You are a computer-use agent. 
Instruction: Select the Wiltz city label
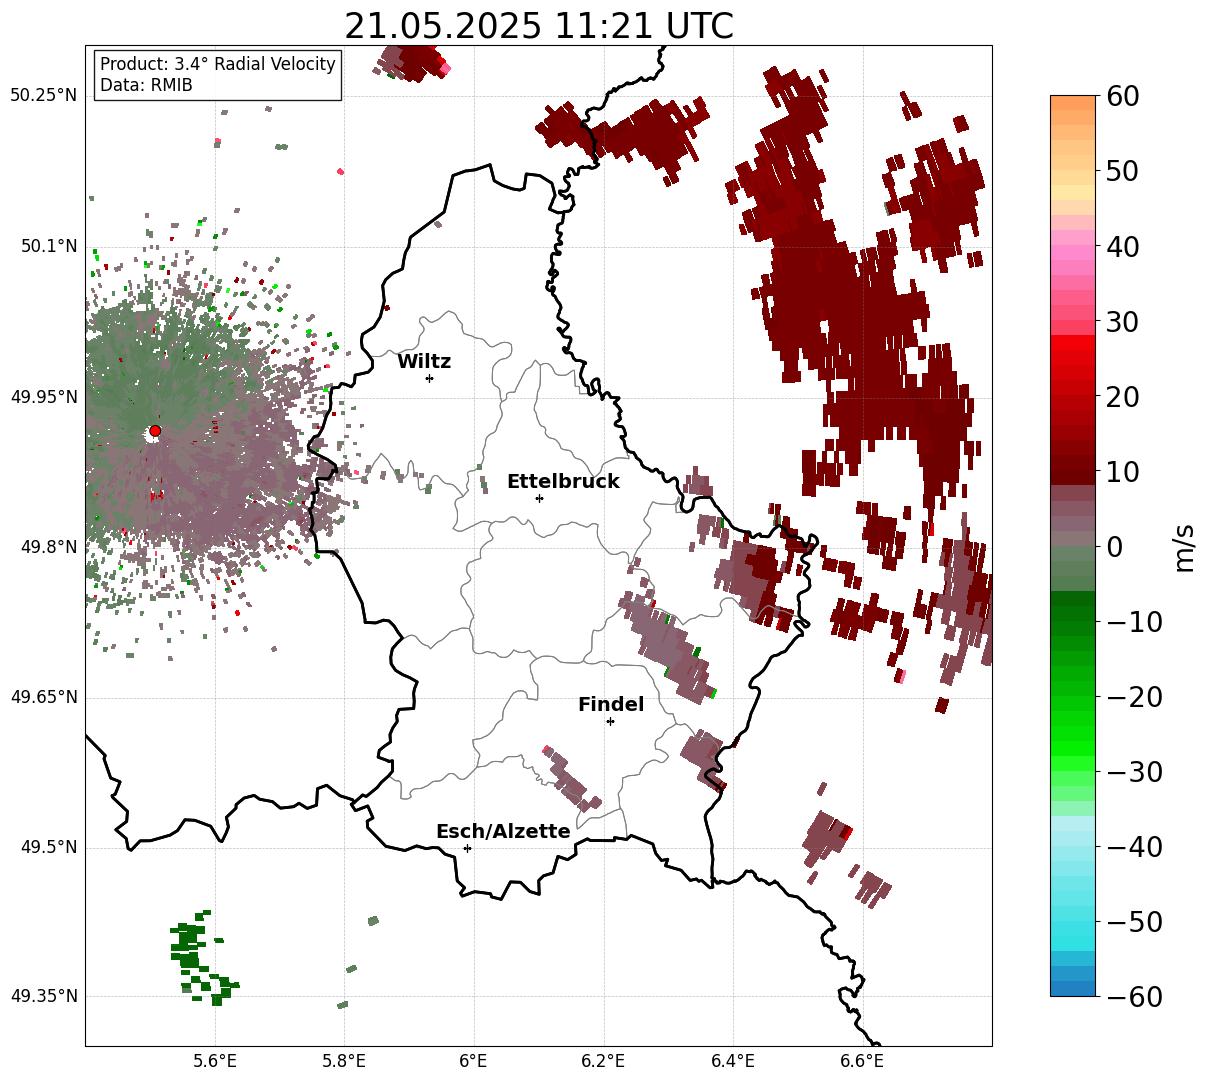424,362
